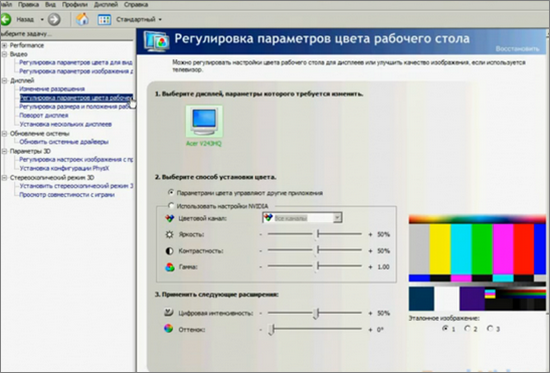Open Регулировка параметров изображения for video
550x373 pixels.
(x=76, y=71)
